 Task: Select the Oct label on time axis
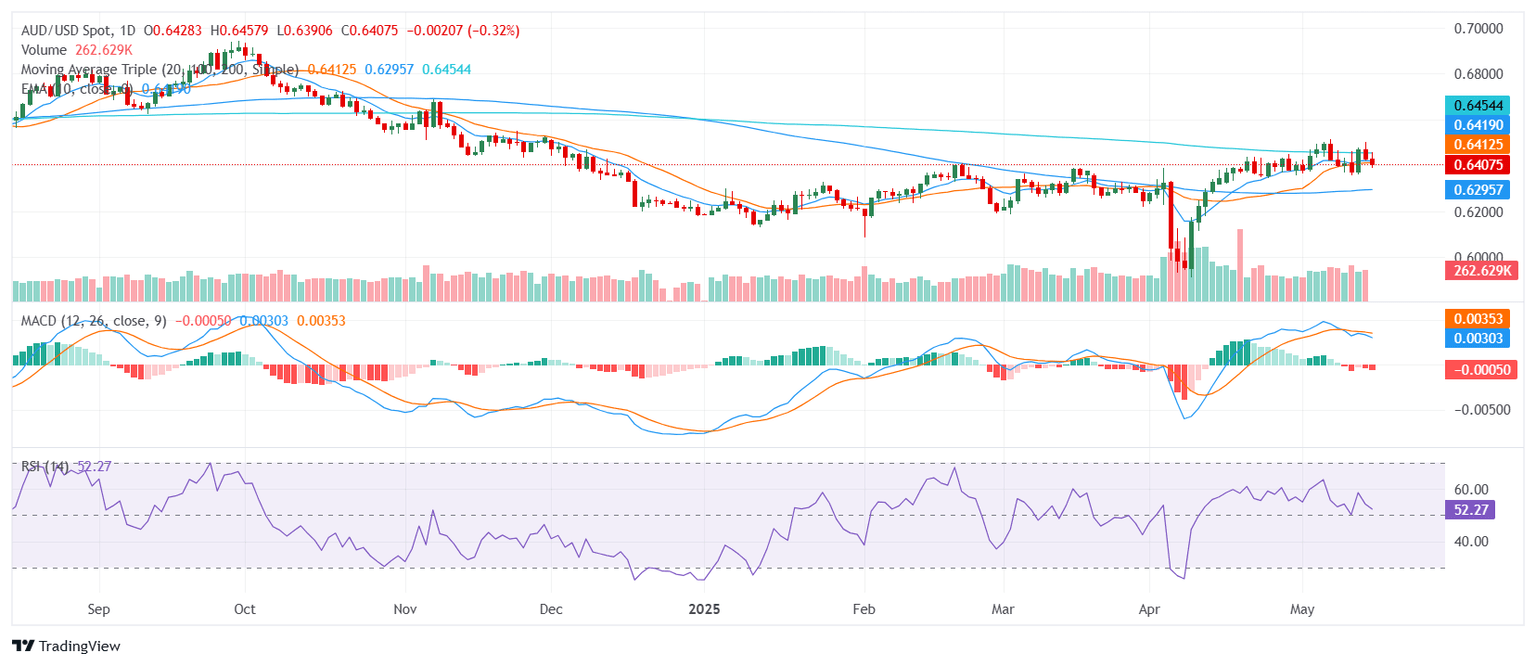point(244,608)
